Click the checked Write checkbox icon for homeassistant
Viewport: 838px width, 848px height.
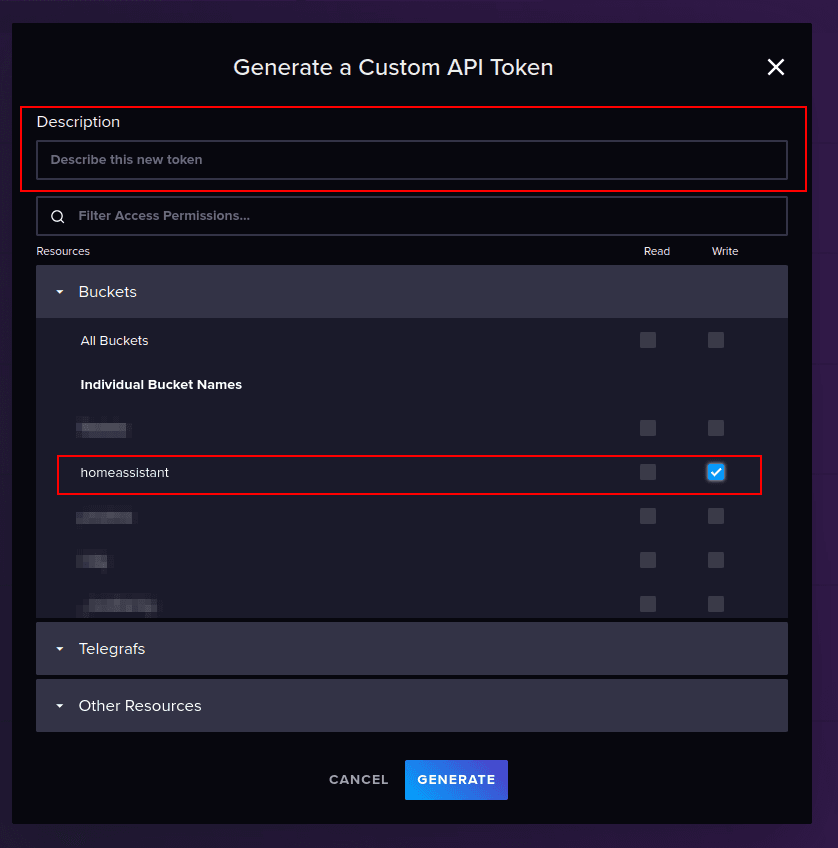[x=716, y=472]
